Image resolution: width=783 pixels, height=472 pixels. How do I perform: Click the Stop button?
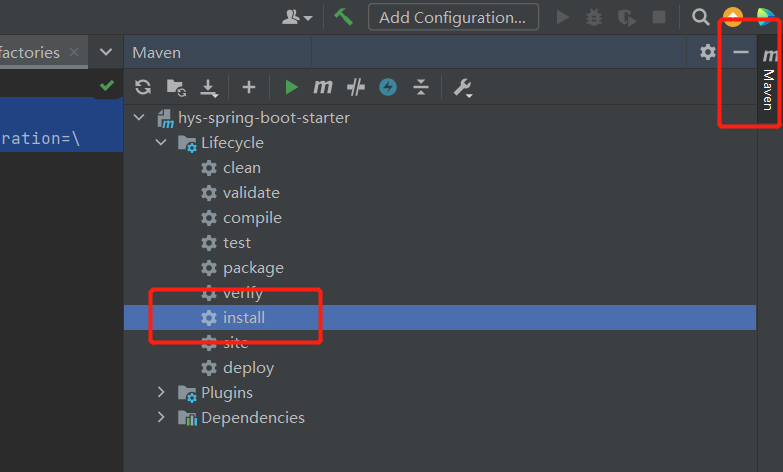pyautogui.click(x=659, y=17)
